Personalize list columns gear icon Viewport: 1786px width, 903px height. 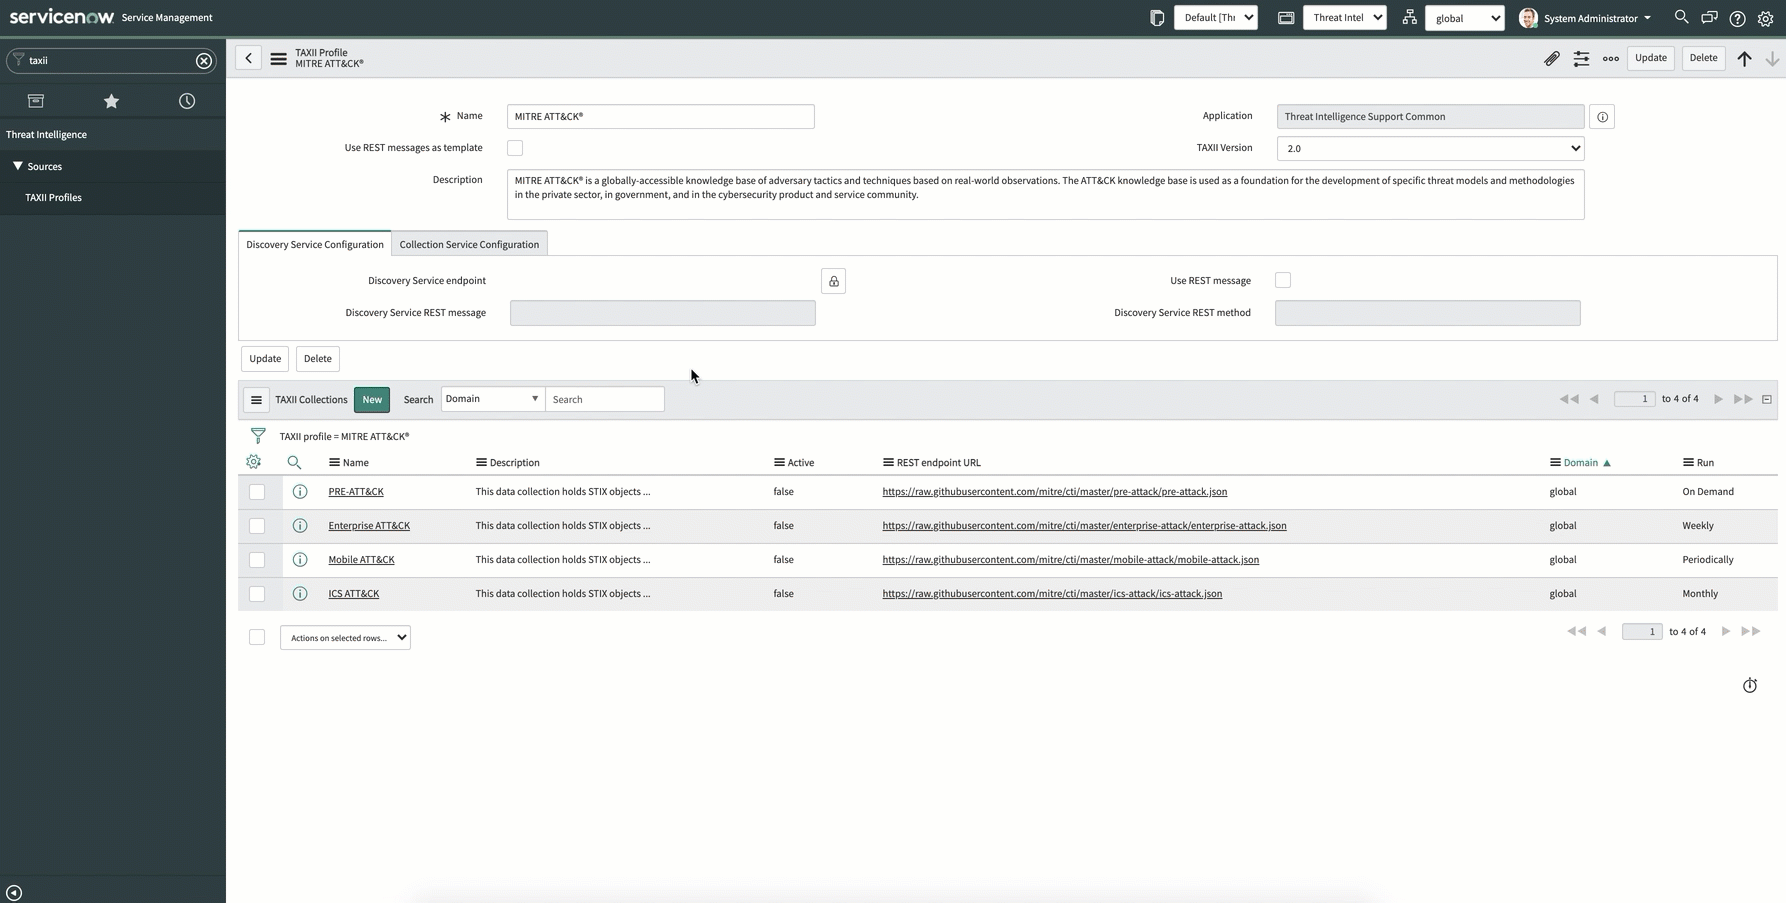(254, 462)
